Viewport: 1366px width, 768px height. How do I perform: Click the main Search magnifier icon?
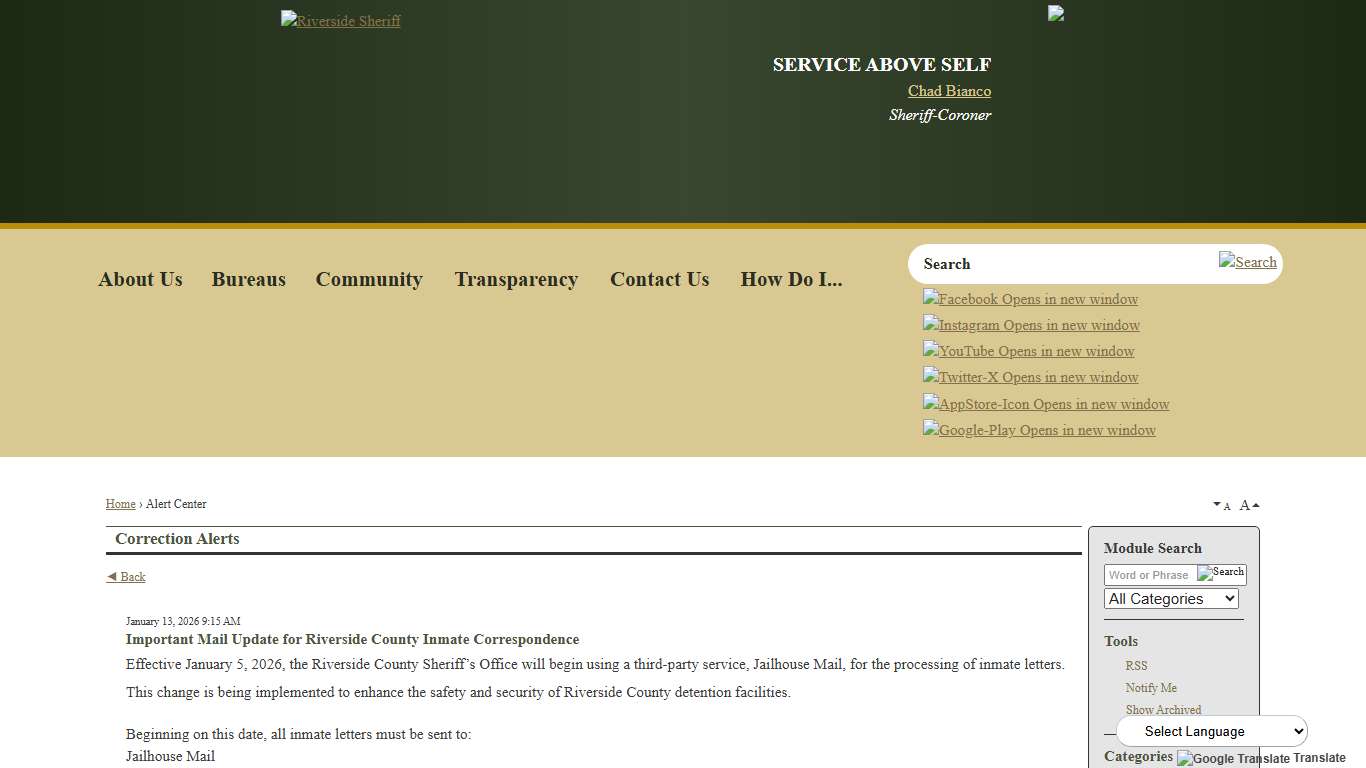click(1248, 262)
